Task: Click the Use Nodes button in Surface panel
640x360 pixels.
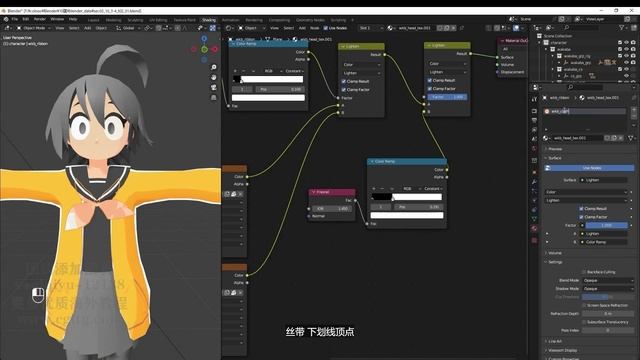Action: [x=590, y=168]
